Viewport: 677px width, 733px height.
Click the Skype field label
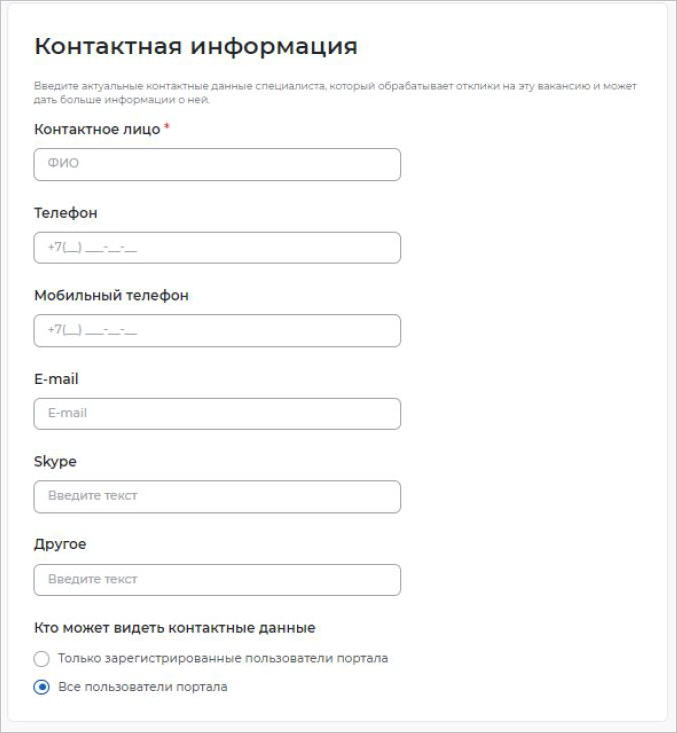pos(55,462)
